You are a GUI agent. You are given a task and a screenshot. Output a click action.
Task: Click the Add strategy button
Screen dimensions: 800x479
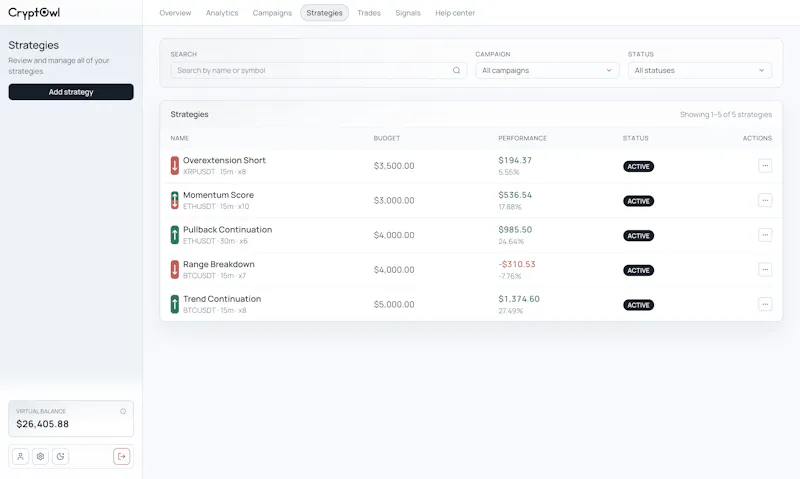pyautogui.click(x=71, y=92)
